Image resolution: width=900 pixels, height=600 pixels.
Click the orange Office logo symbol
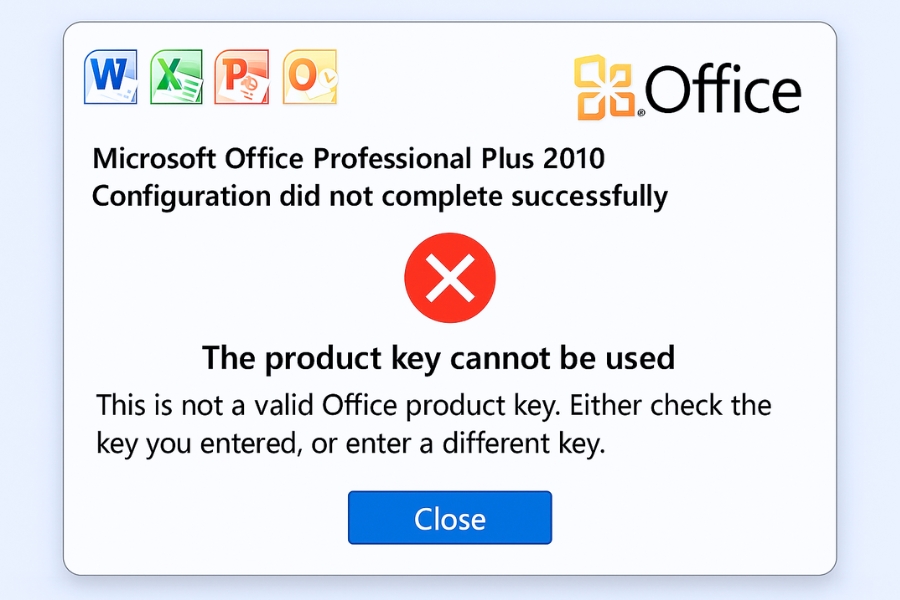(x=604, y=87)
